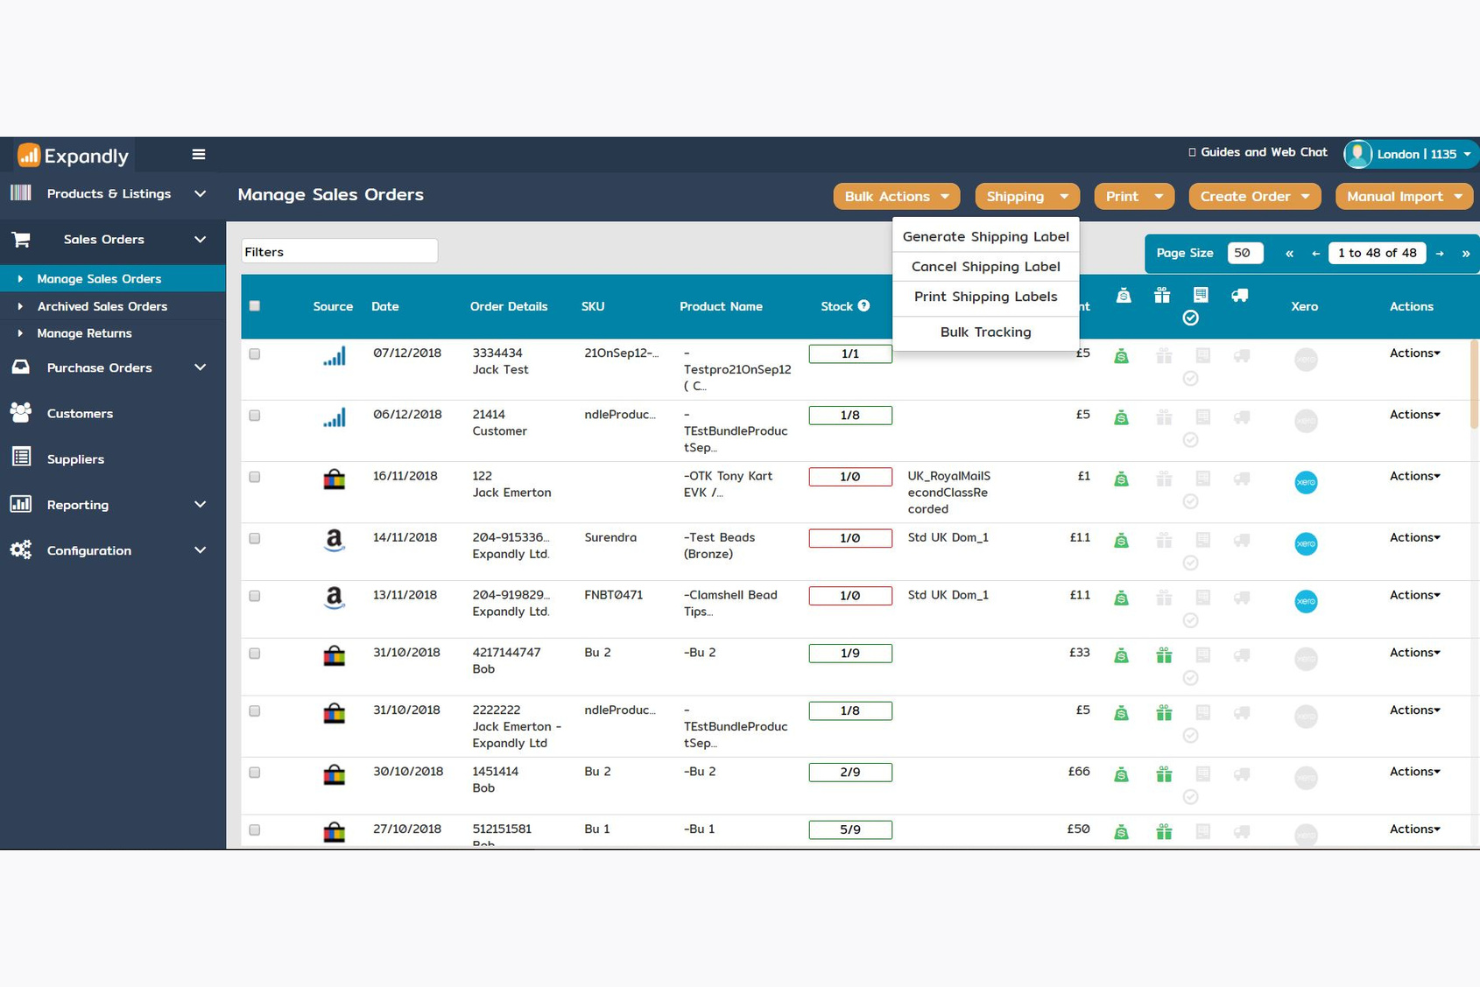The height and width of the screenshot is (987, 1480).
Task: Check the box for order 122
Action: pos(254,477)
